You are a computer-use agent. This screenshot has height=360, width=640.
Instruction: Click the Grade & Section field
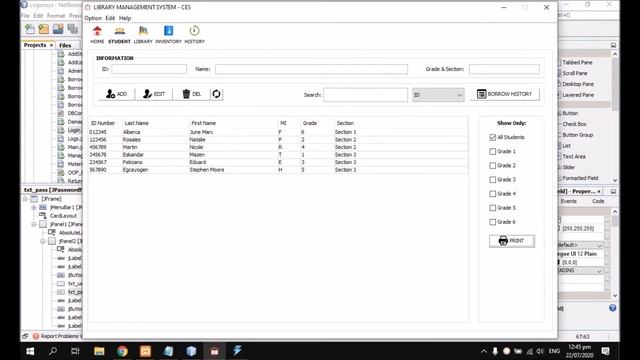(x=504, y=69)
